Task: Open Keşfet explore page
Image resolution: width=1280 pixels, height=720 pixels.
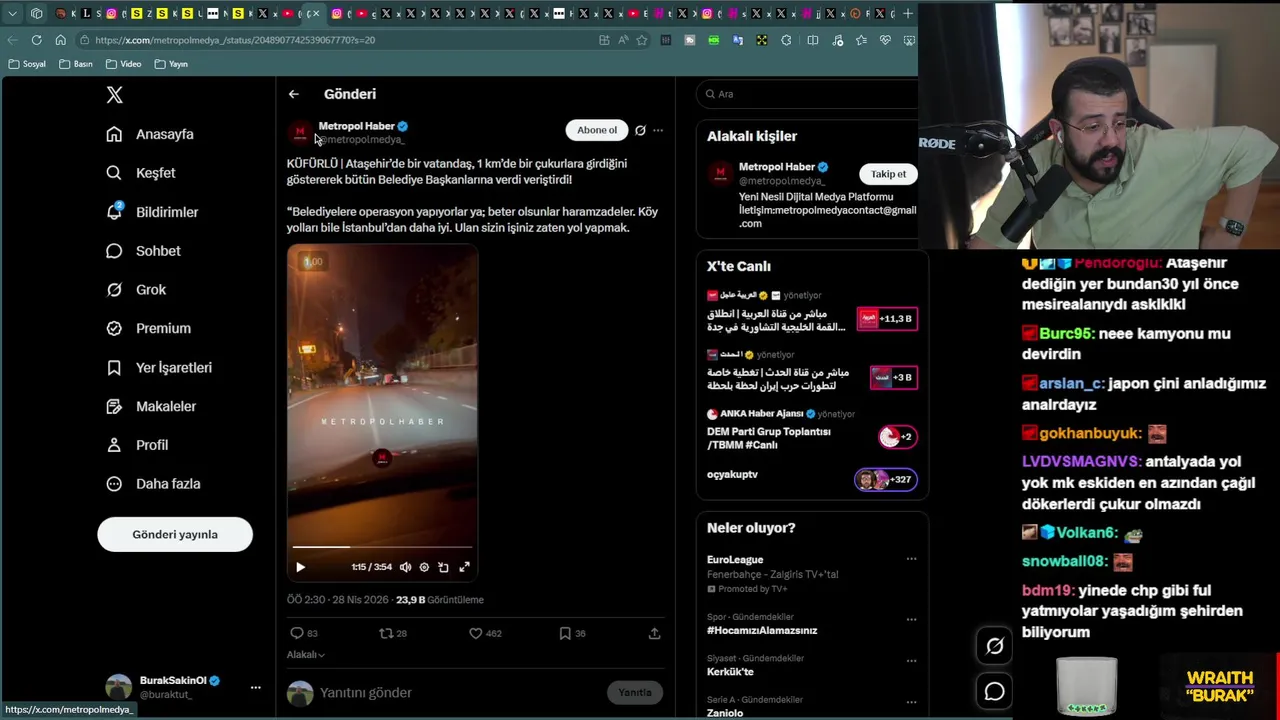Action: pyautogui.click(x=141, y=173)
